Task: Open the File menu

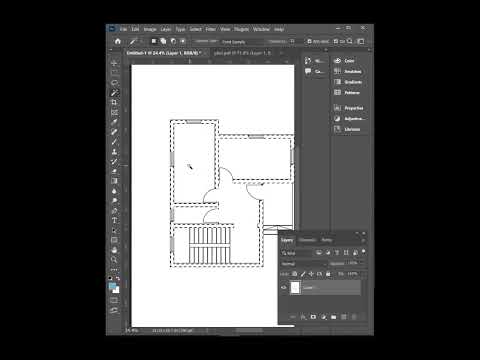Action: pyautogui.click(x=123, y=29)
